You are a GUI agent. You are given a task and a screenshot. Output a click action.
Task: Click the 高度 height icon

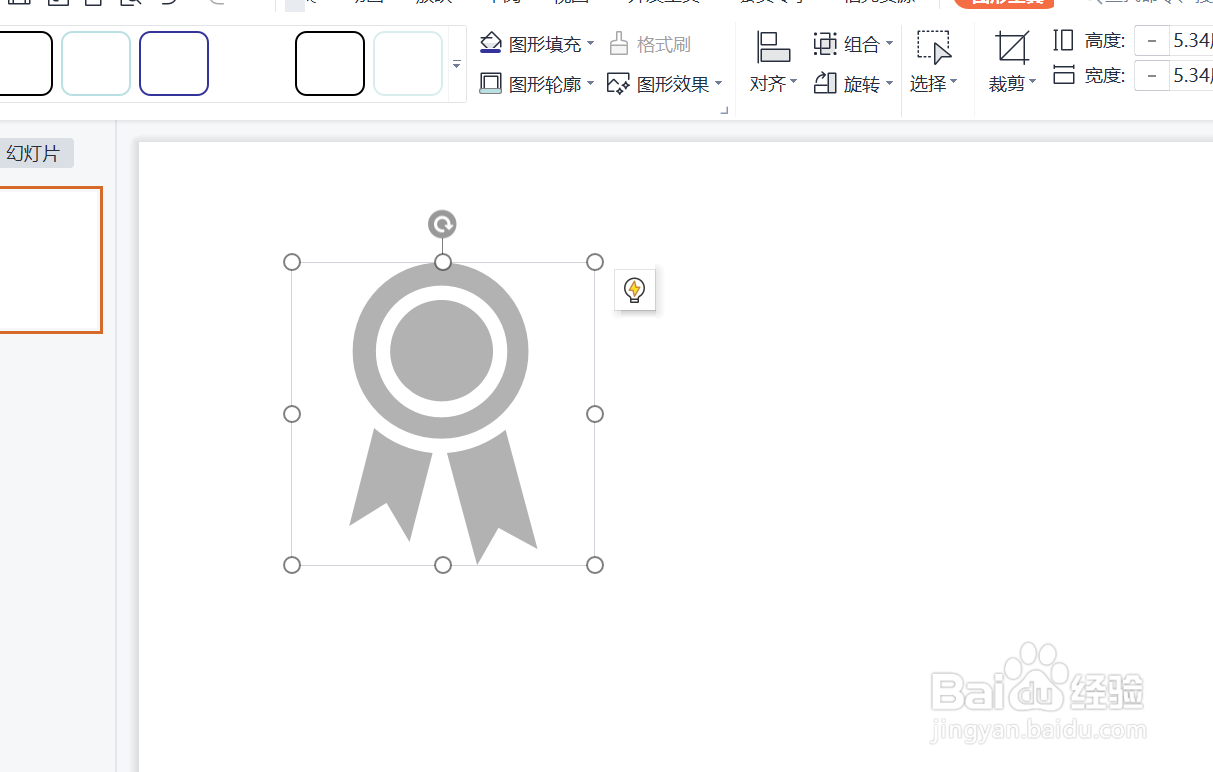1064,40
